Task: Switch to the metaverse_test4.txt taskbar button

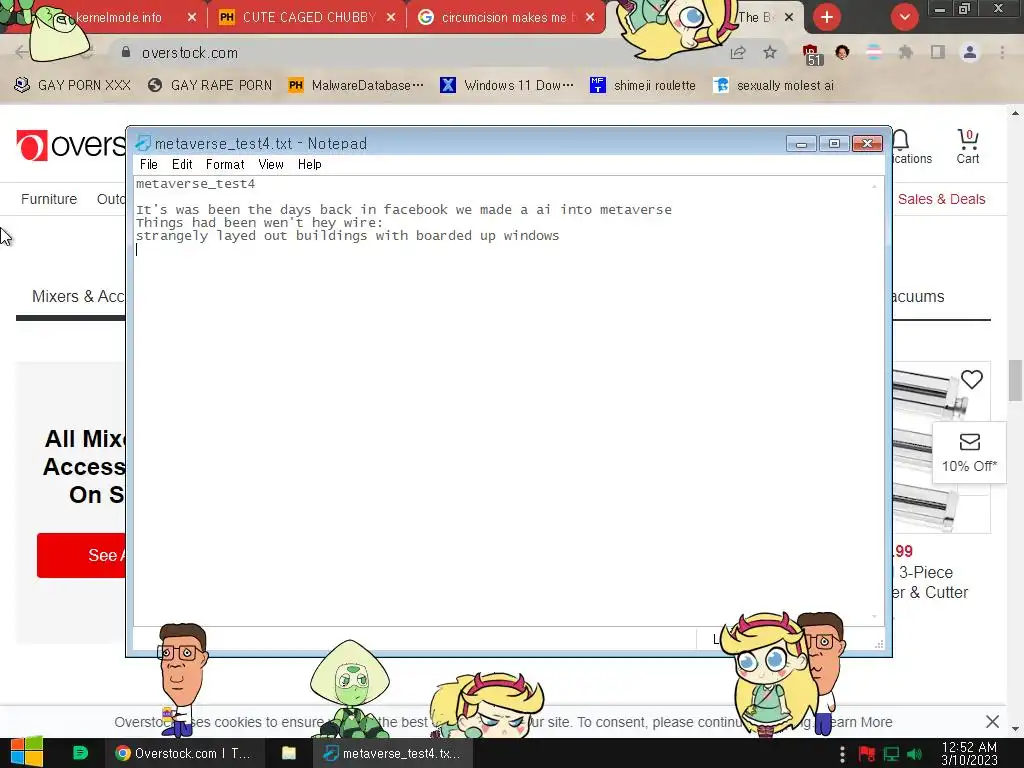Action: (x=392, y=753)
